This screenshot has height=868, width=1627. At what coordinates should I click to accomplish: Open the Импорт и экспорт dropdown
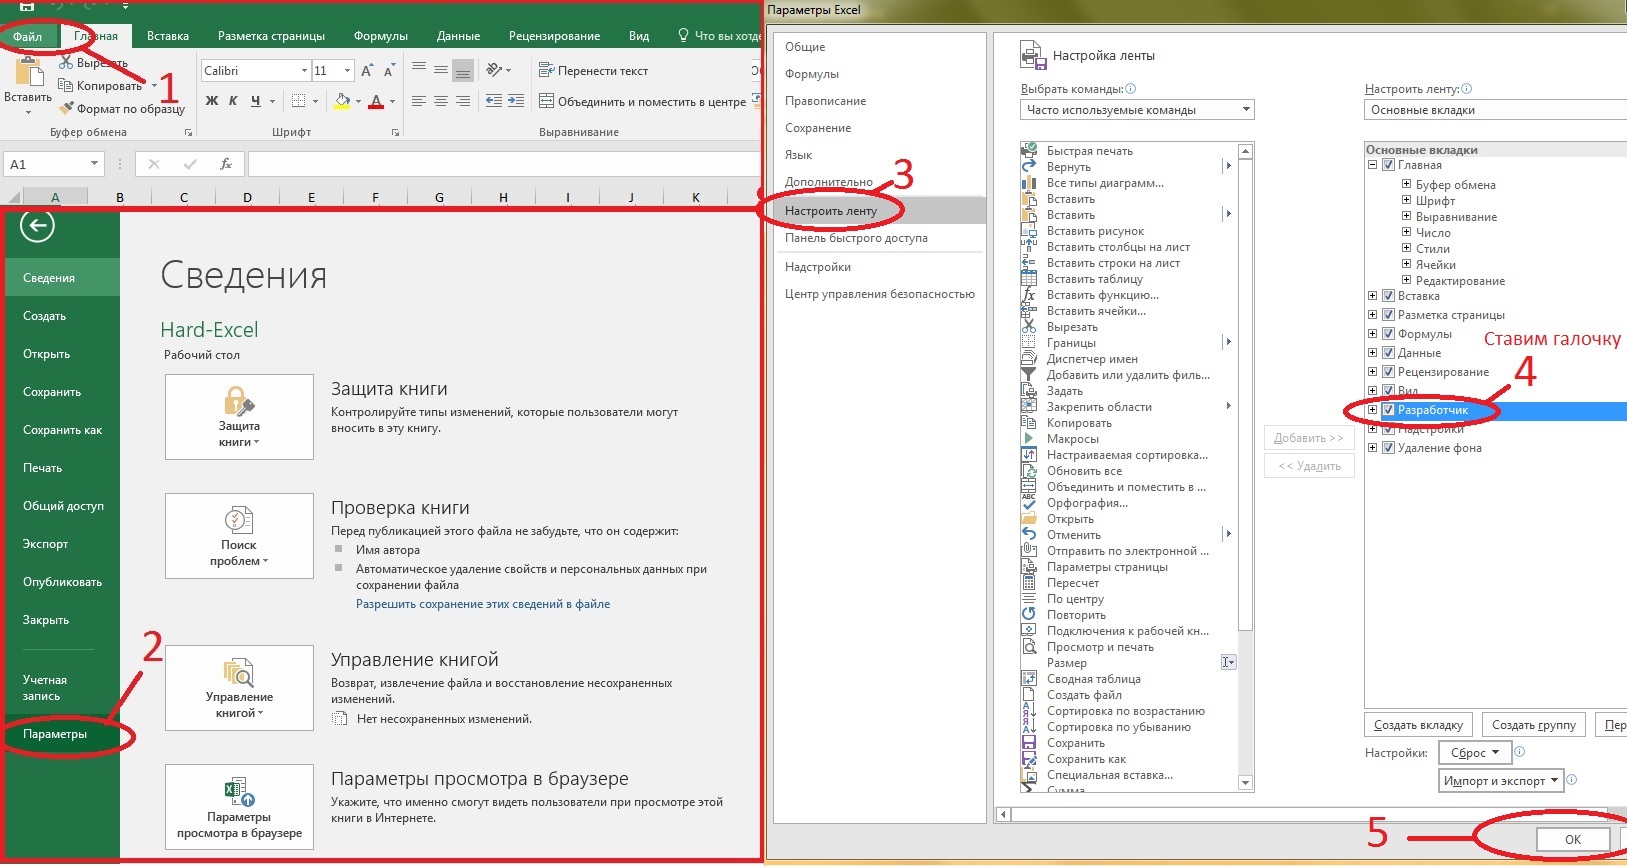(1501, 781)
